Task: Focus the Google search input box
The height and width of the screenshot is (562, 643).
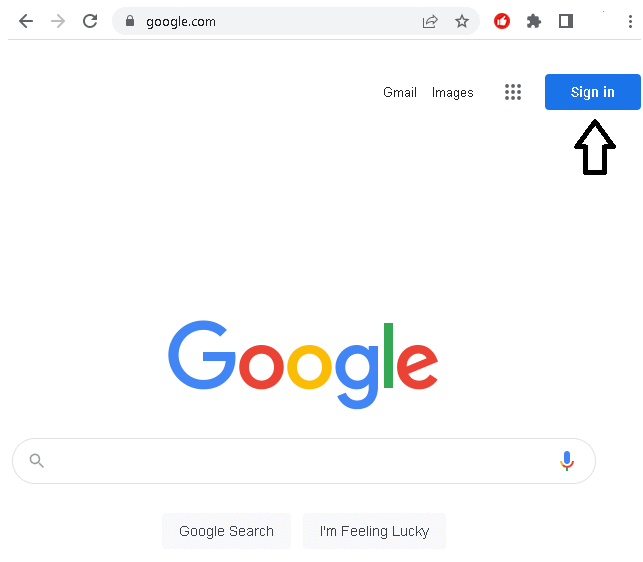Action: tap(300, 460)
